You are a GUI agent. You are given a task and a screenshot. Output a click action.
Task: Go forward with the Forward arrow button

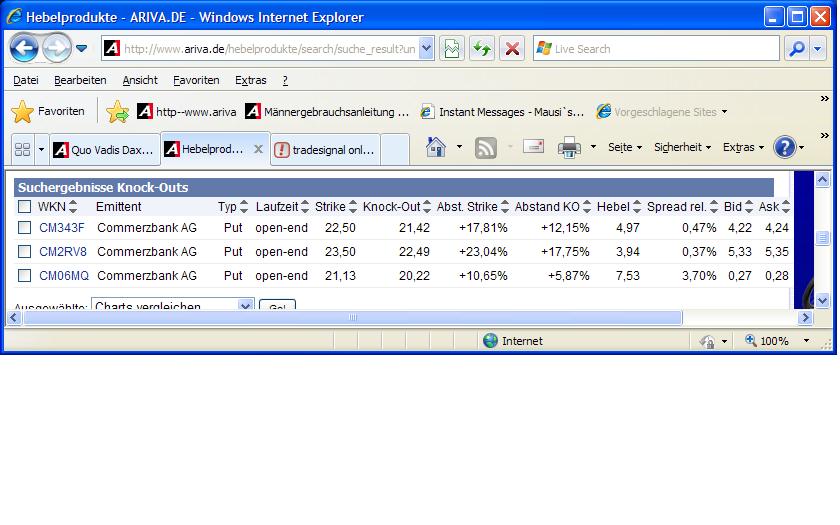57,48
